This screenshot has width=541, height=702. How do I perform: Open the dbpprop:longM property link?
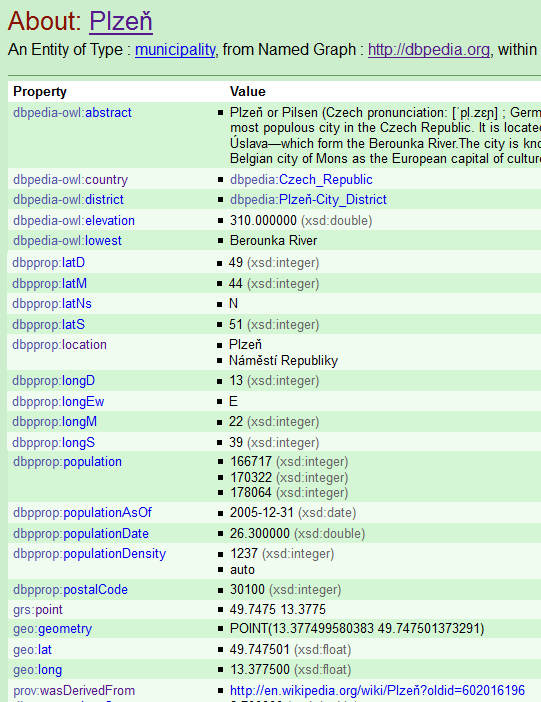(x=55, y=422)
